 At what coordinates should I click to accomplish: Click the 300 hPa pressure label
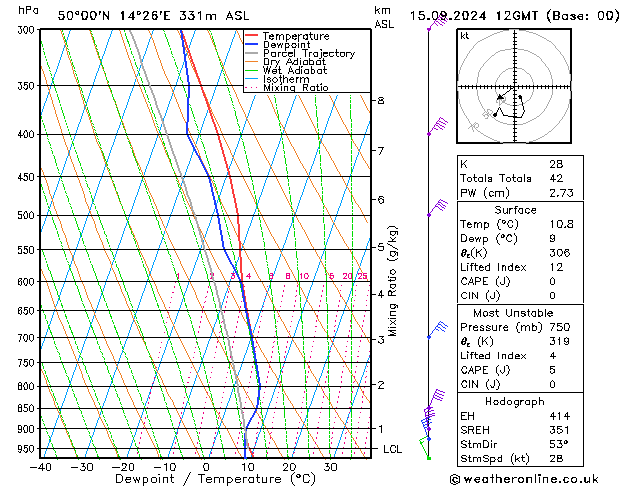[x=28, y=30]
